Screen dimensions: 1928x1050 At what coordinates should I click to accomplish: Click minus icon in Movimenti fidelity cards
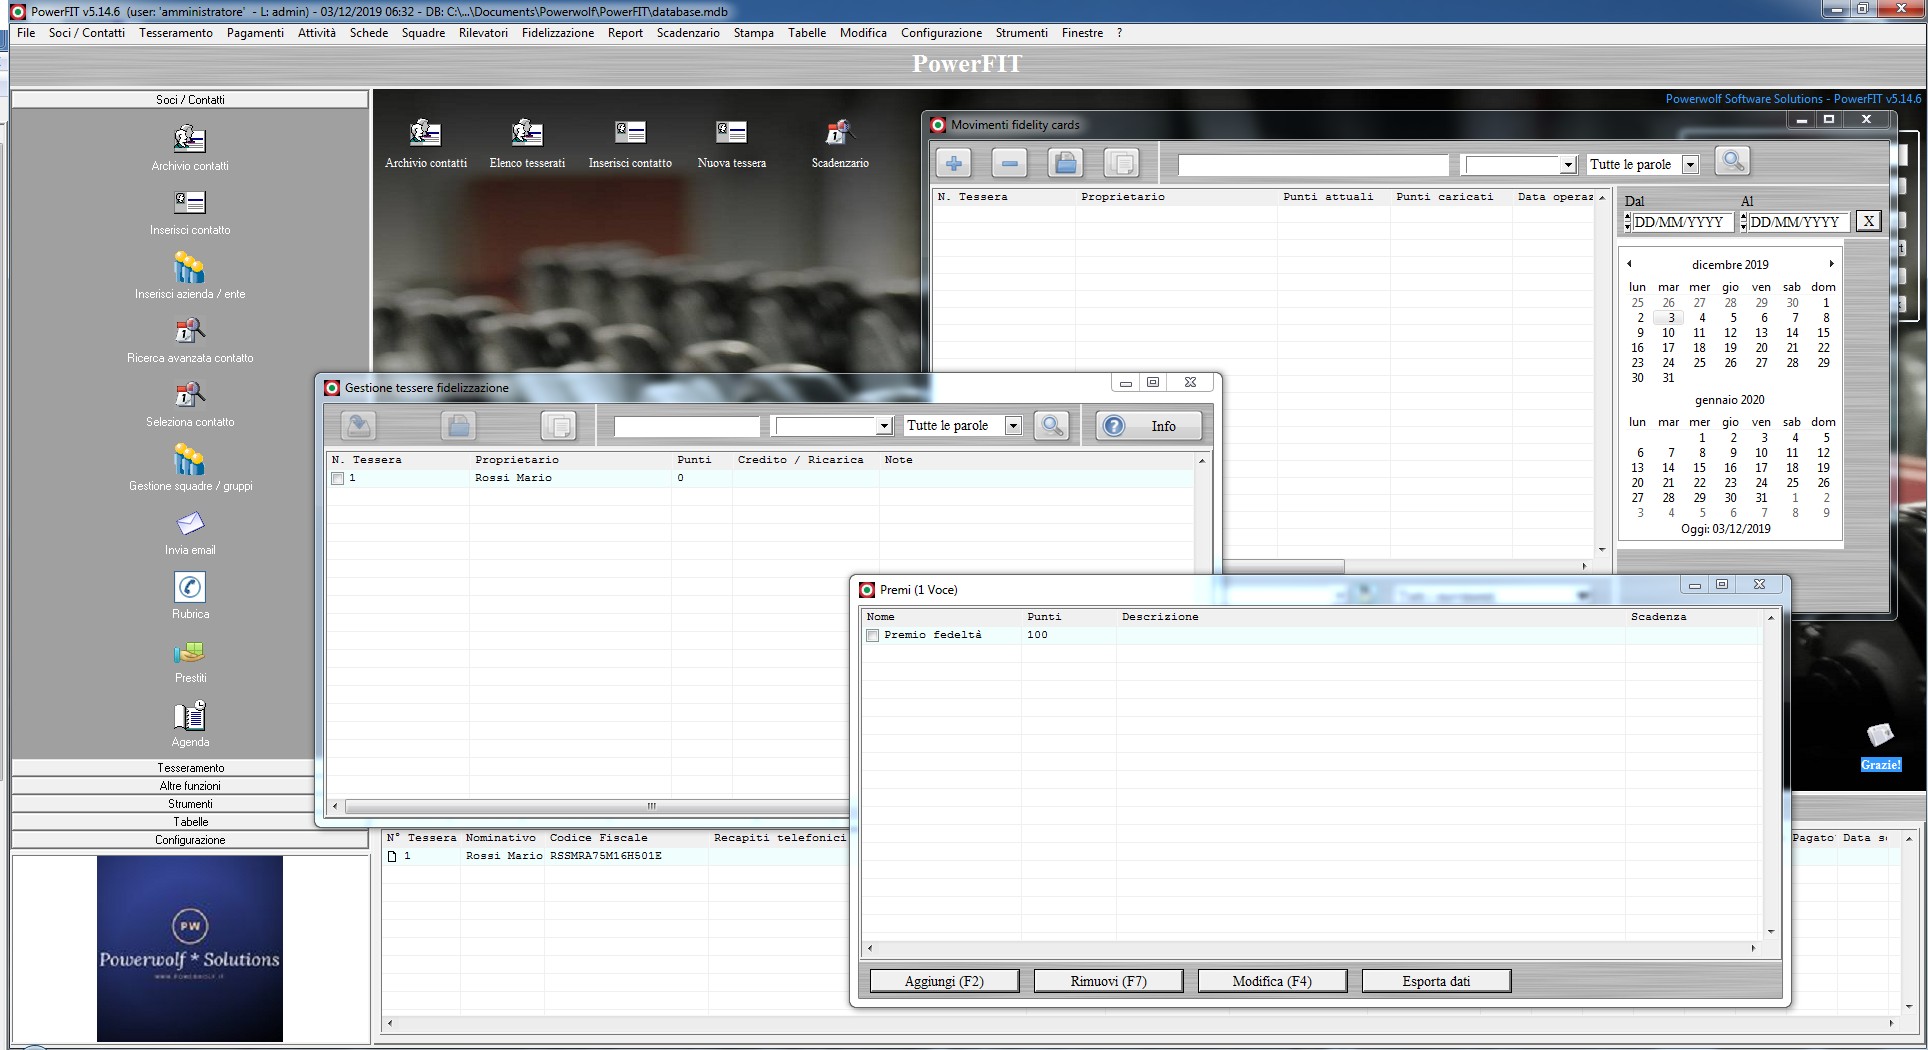pyautogui.click(x=1009, y=163)
